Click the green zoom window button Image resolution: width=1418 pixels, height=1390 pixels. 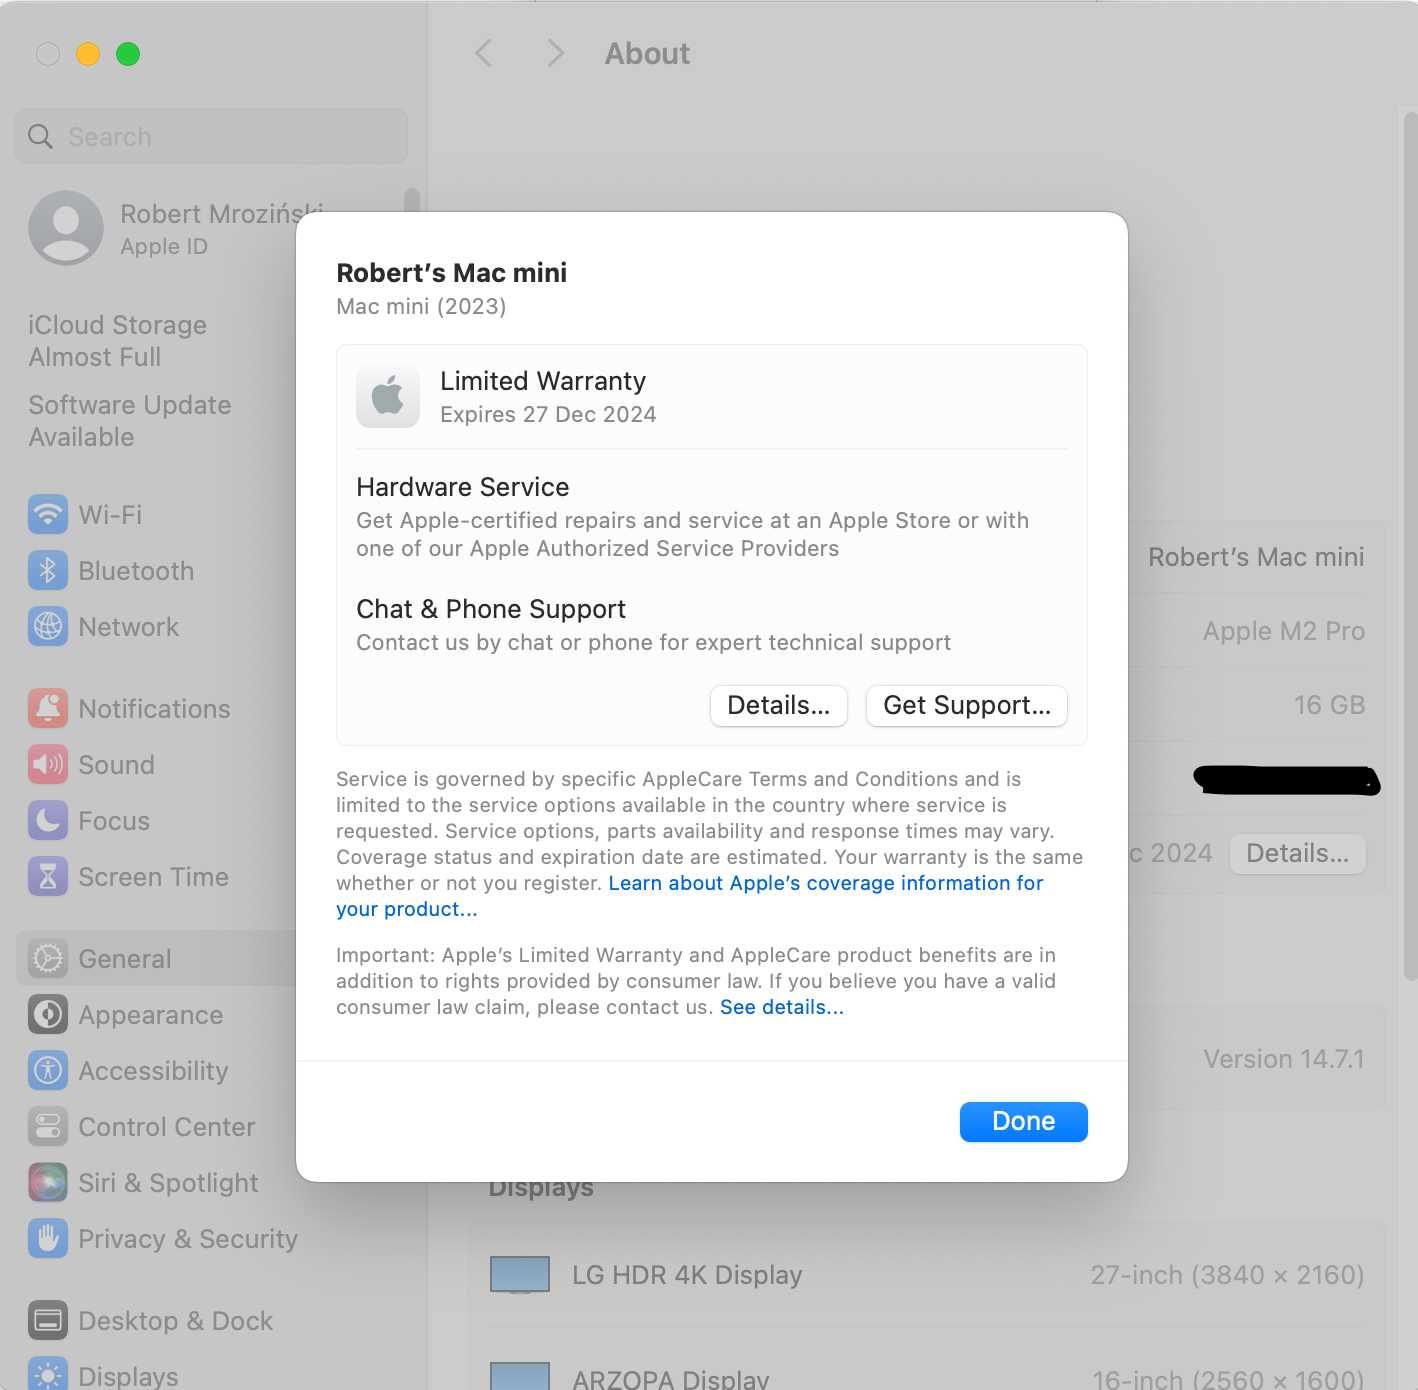point(128,54)
